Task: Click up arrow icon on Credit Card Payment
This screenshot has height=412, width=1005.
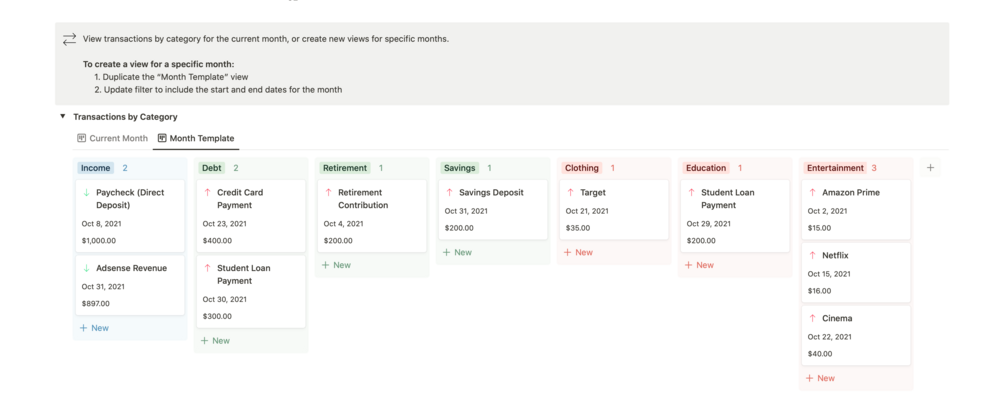Action: (207, 192)
